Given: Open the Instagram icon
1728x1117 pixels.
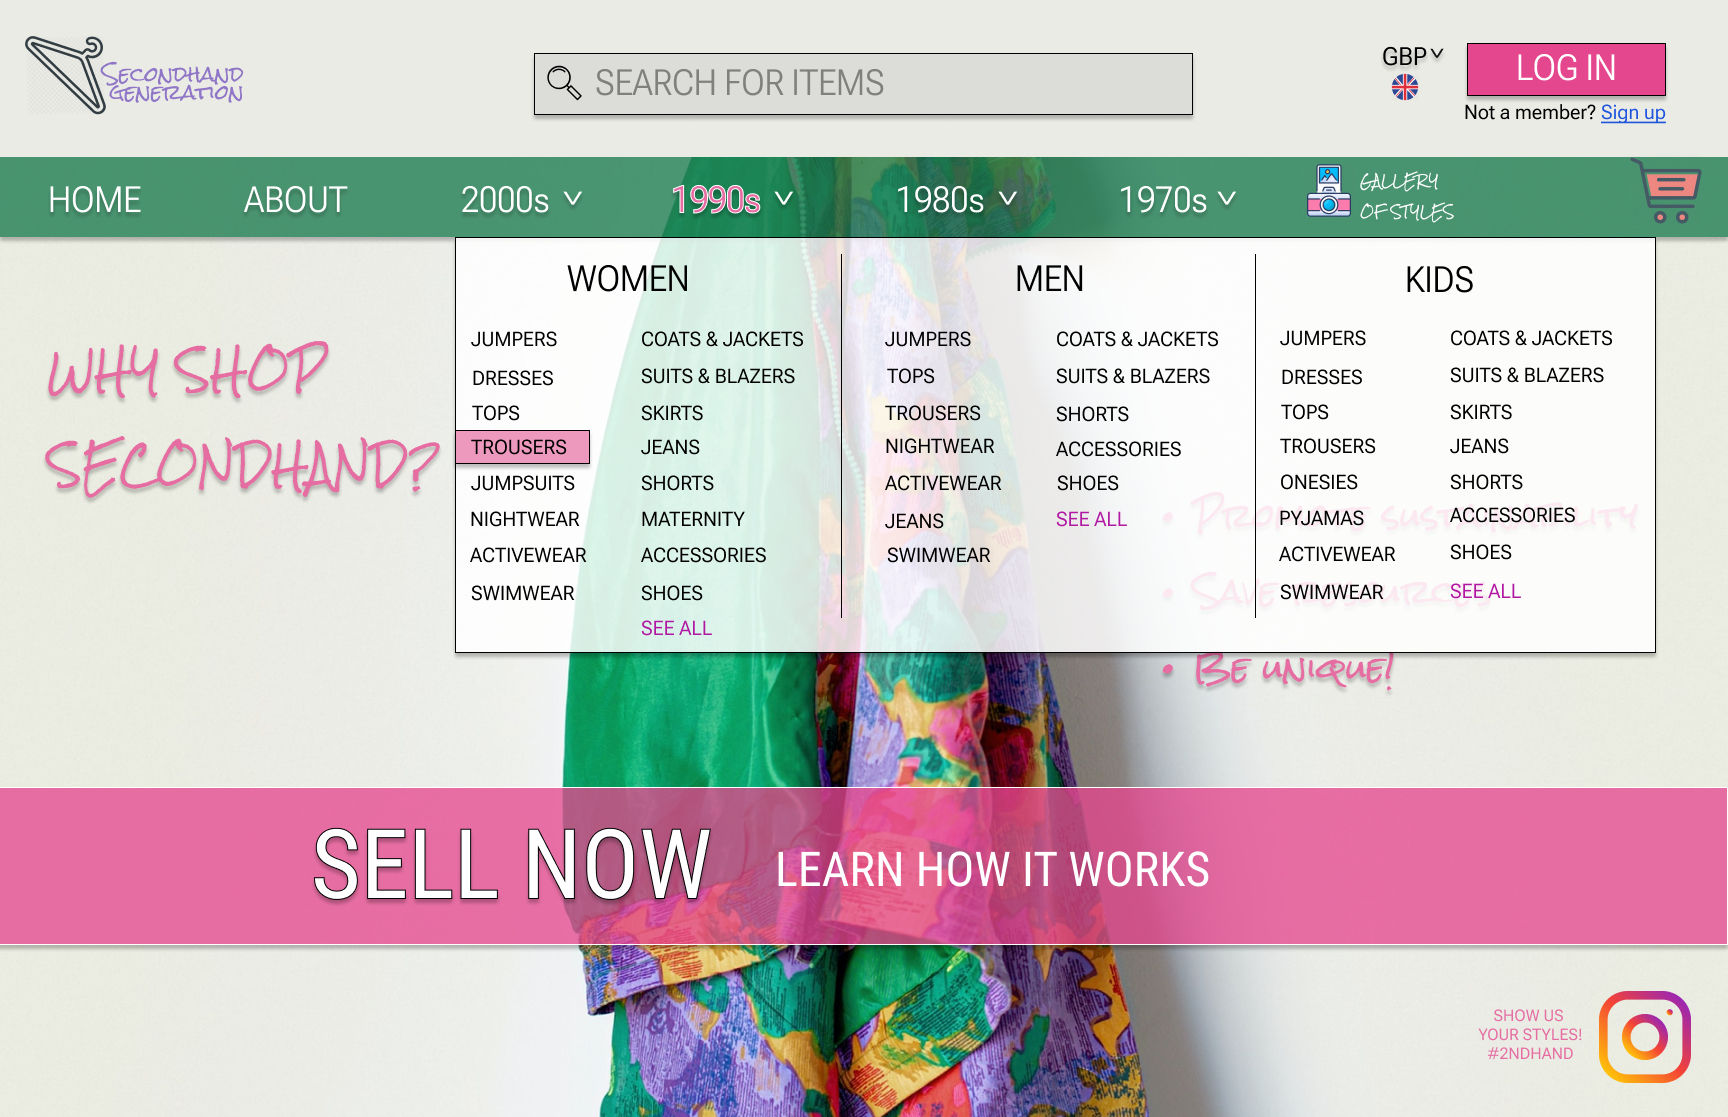Looking at the screenshot, I should [1645, 1037].
